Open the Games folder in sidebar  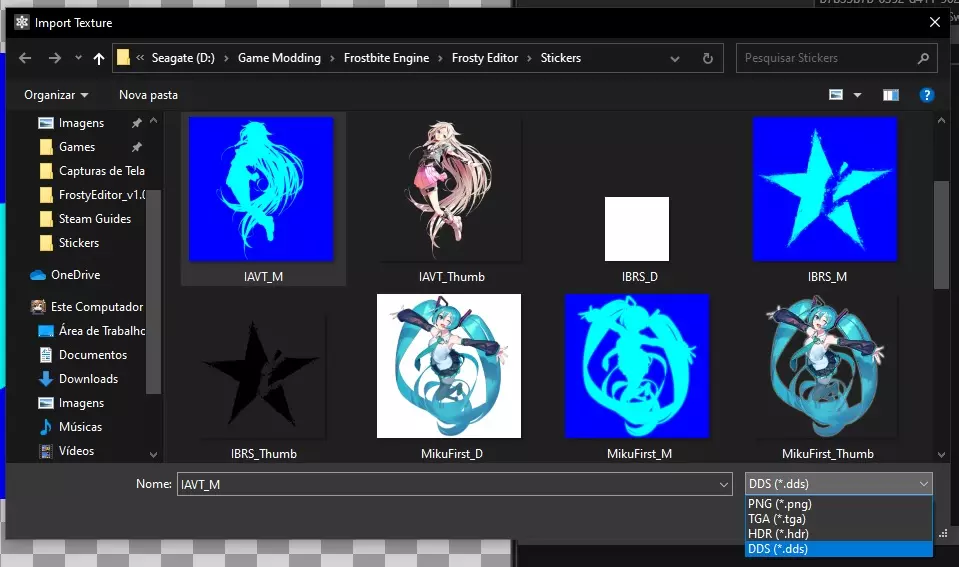[76, 147]
